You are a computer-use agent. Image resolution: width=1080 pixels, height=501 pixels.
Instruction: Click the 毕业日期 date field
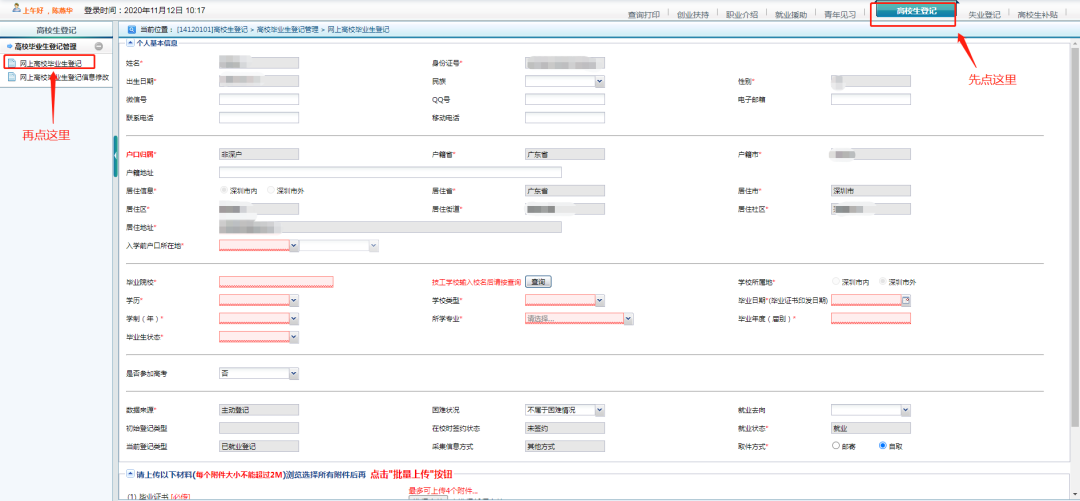866,300
